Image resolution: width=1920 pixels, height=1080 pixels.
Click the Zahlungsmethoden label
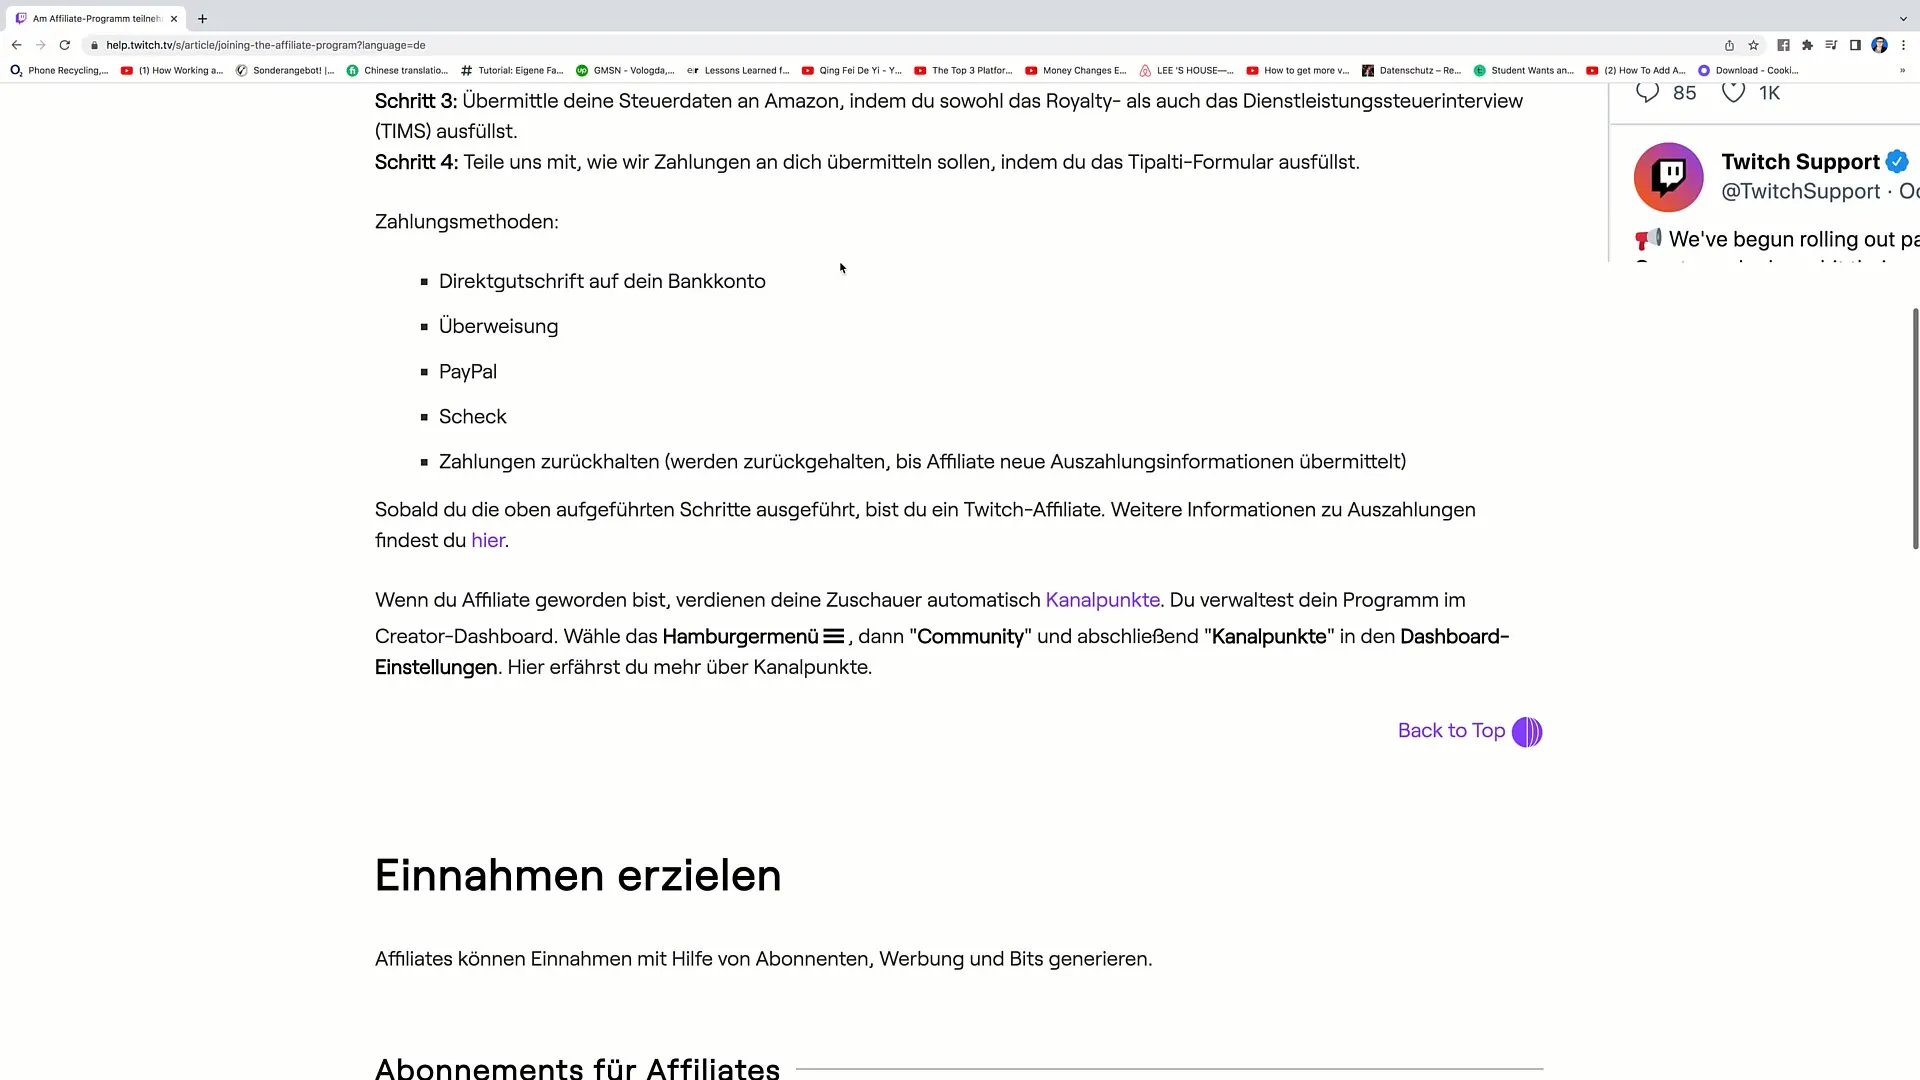[x=467, y=222]
